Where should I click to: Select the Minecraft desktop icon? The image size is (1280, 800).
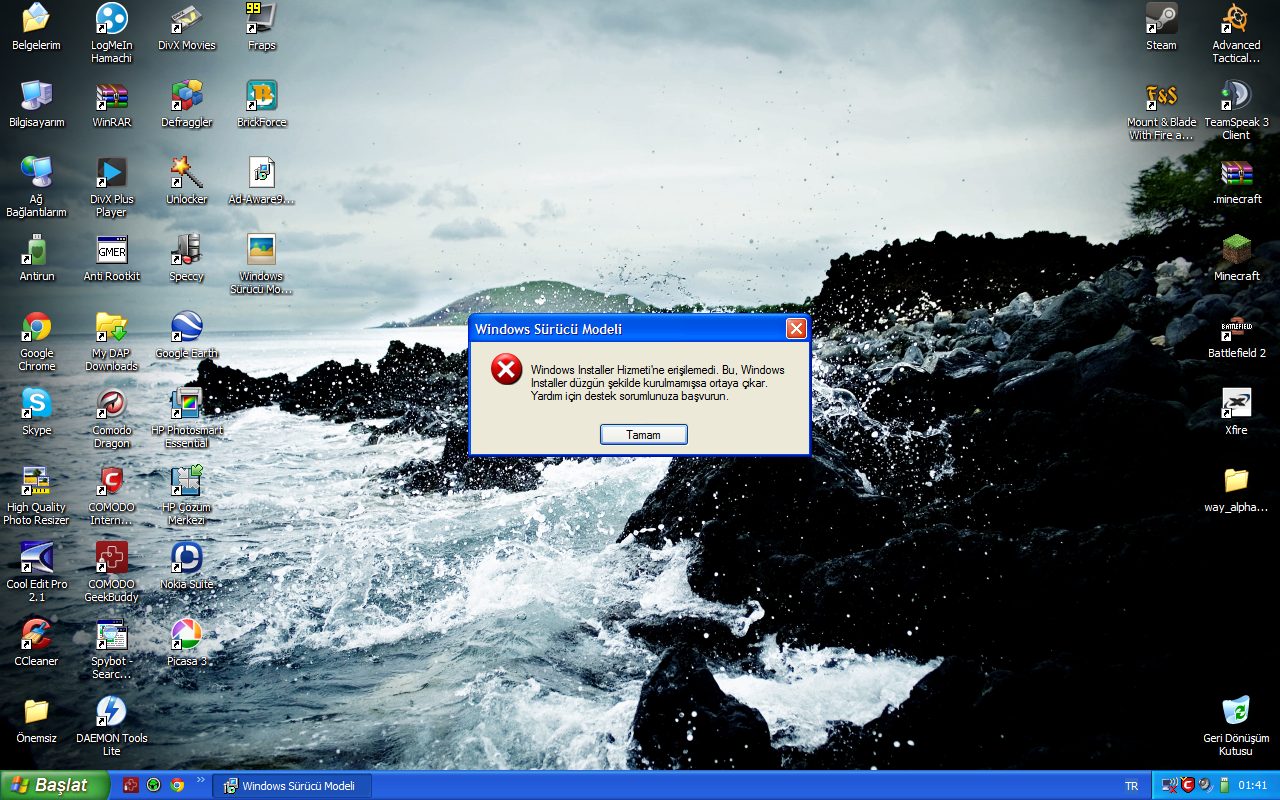coord(1236,258)
